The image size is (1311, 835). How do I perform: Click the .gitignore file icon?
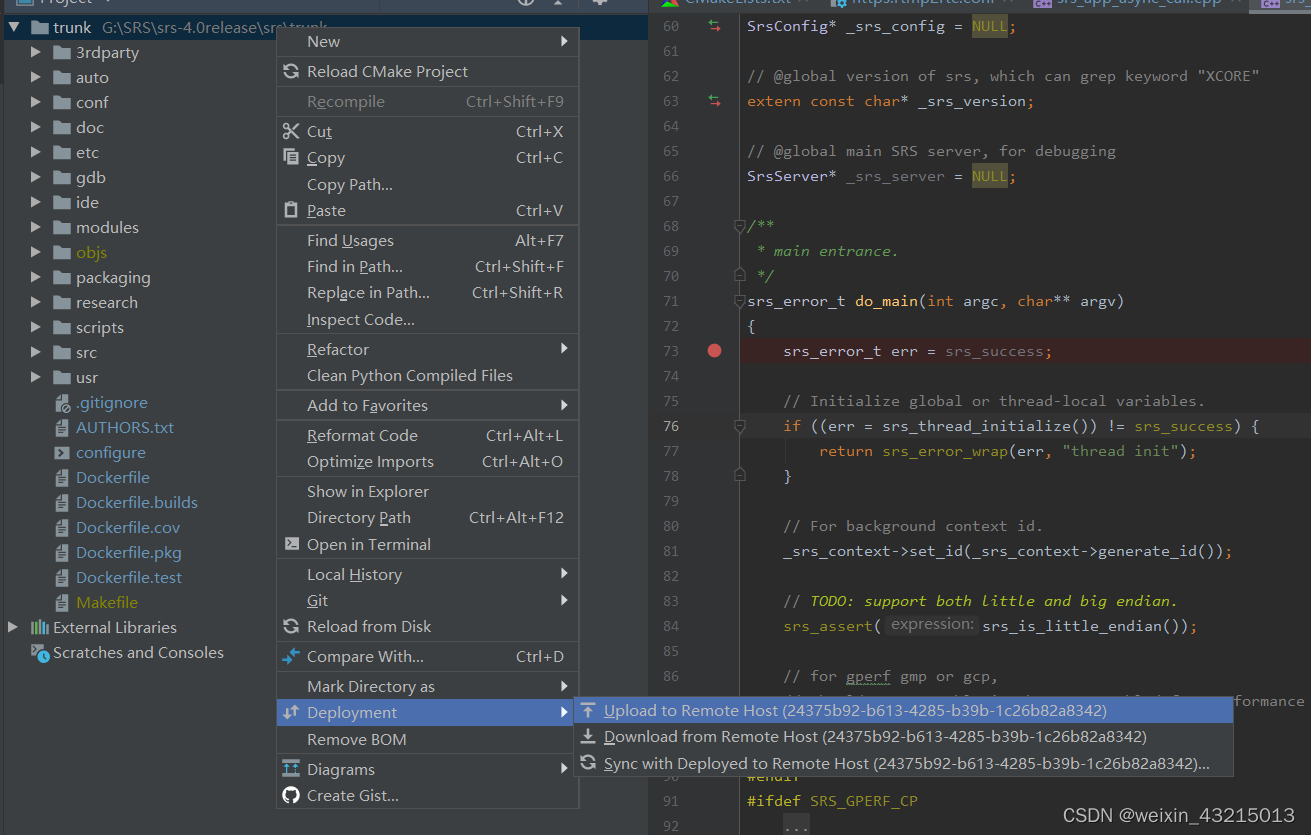tap(62, 402)
